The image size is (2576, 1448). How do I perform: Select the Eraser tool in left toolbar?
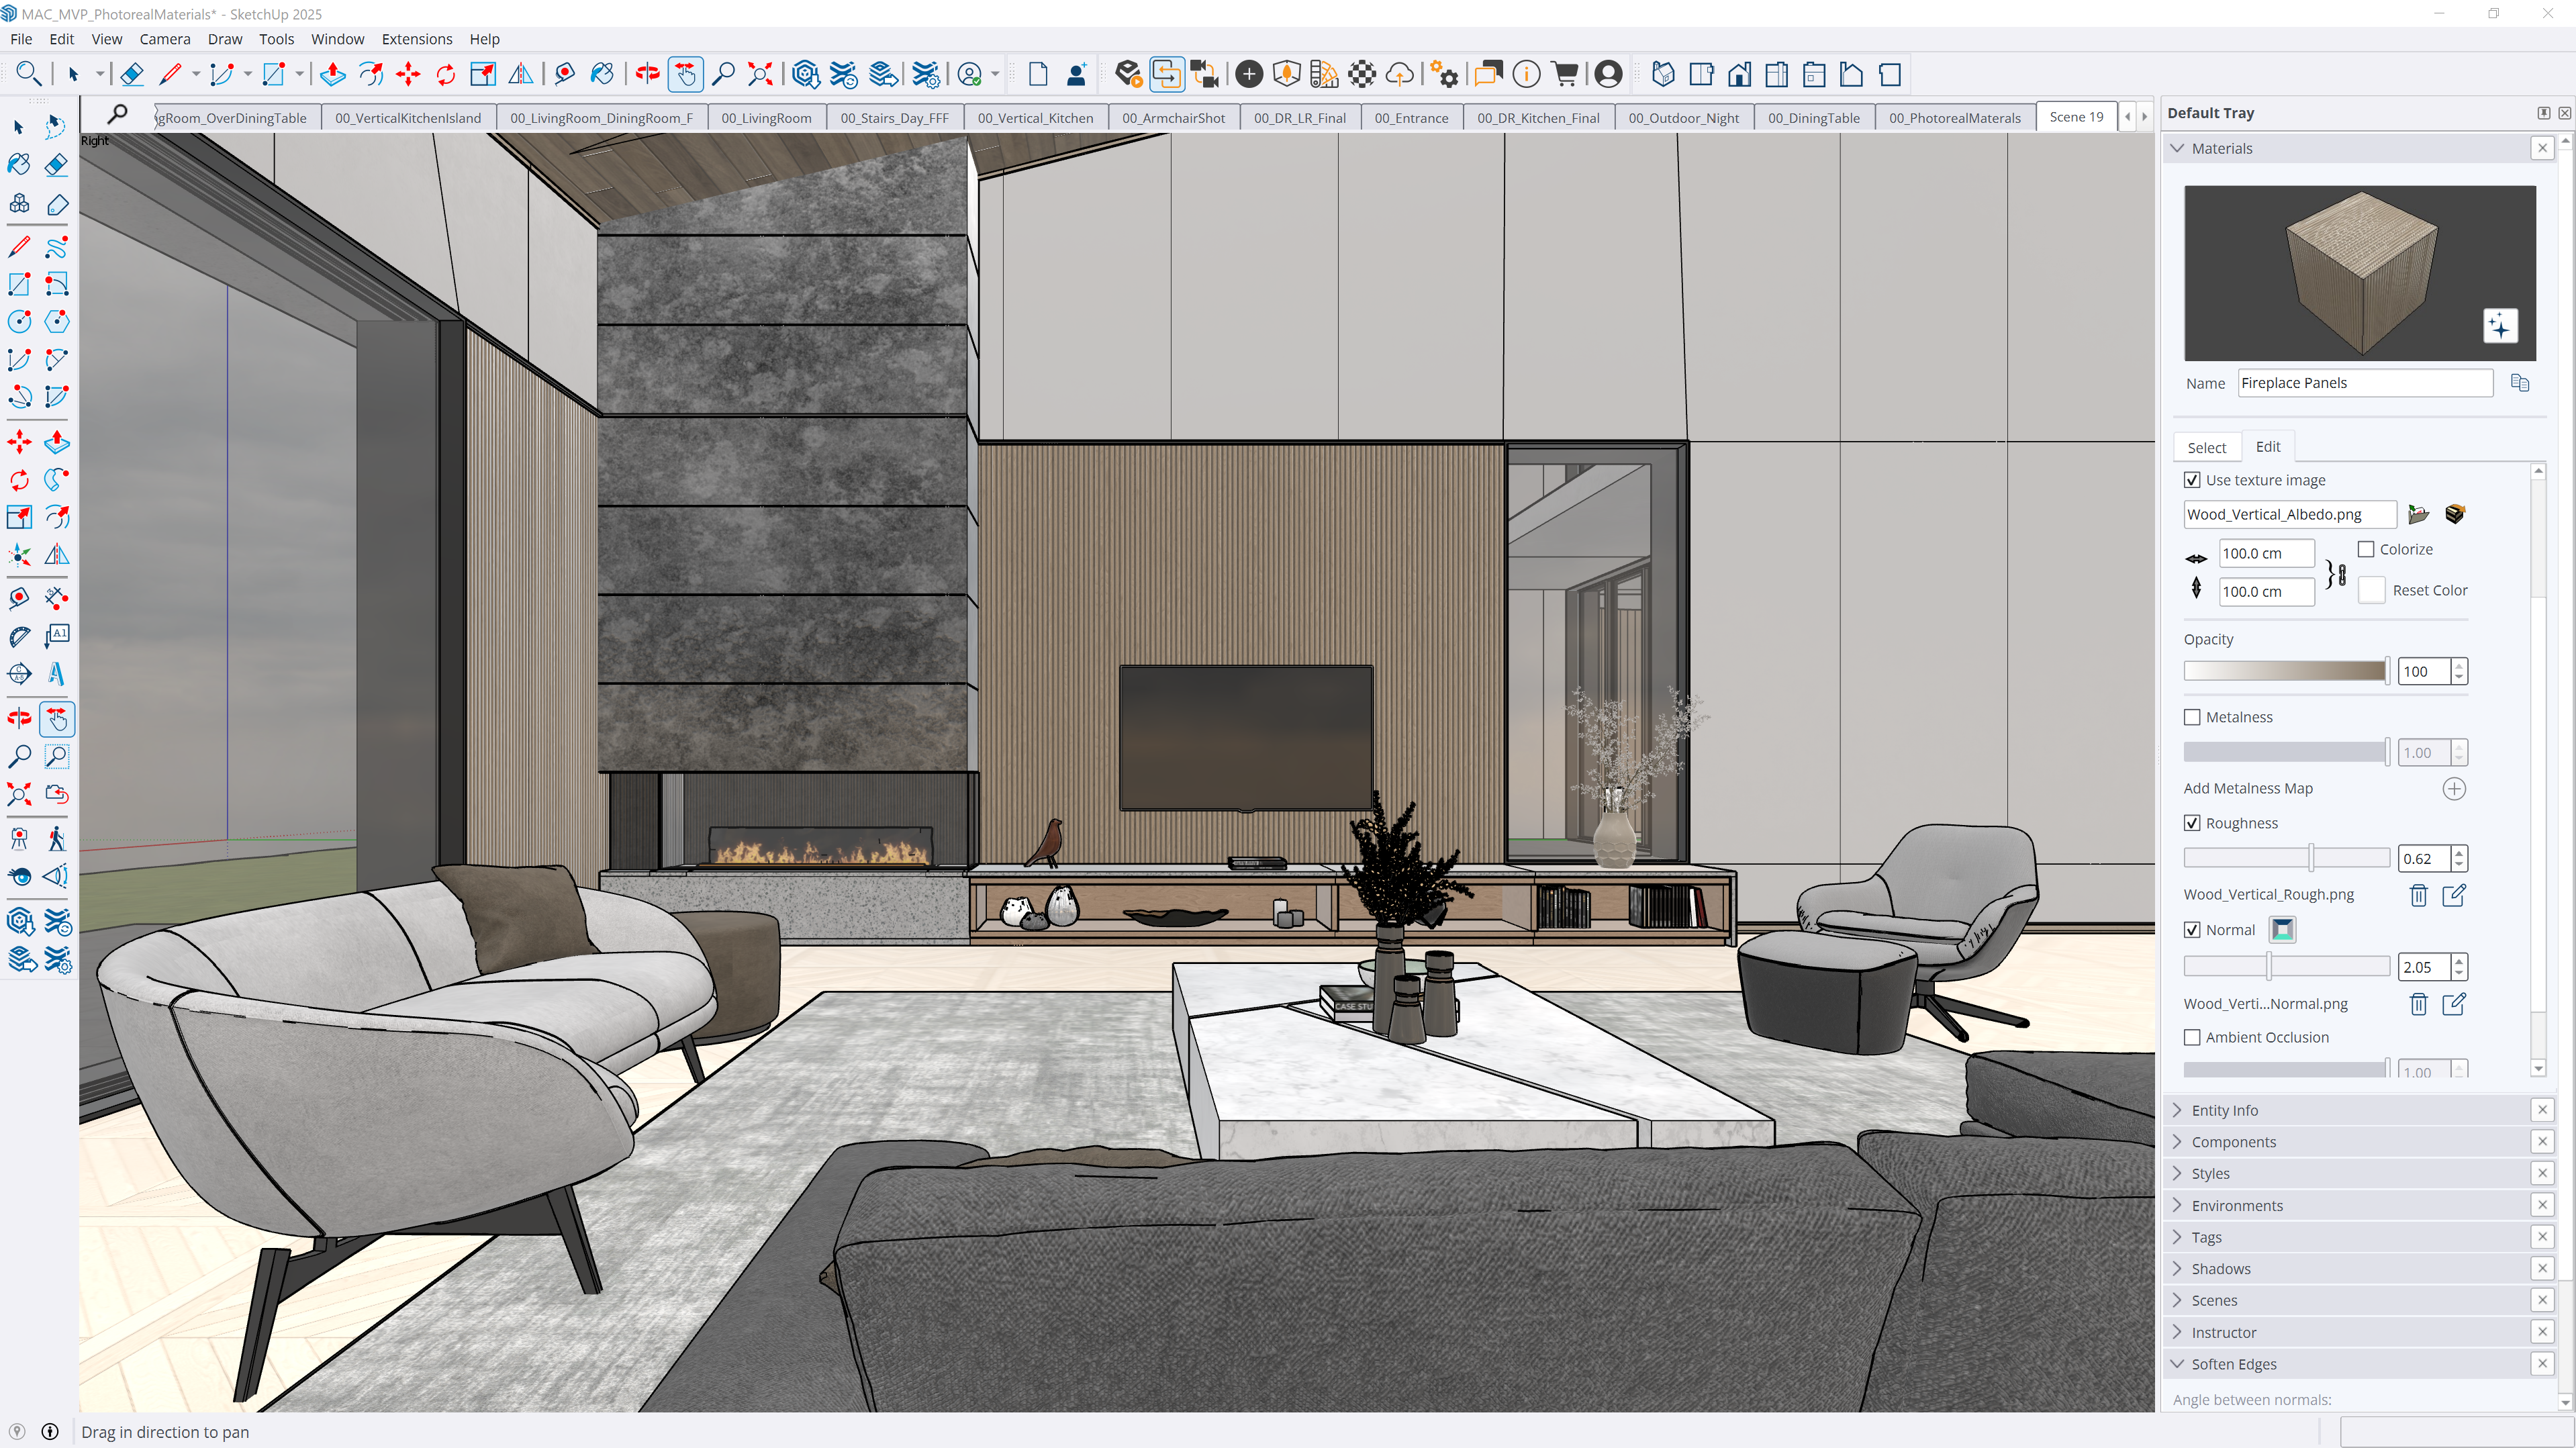pyautogui.click(x=57, y=164)
